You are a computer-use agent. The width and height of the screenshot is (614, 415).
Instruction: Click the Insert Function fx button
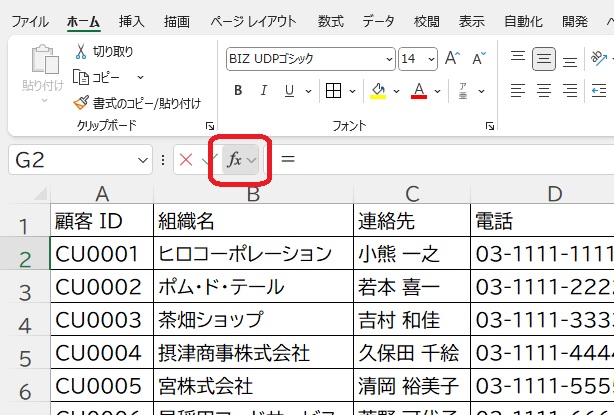(236, 160)
